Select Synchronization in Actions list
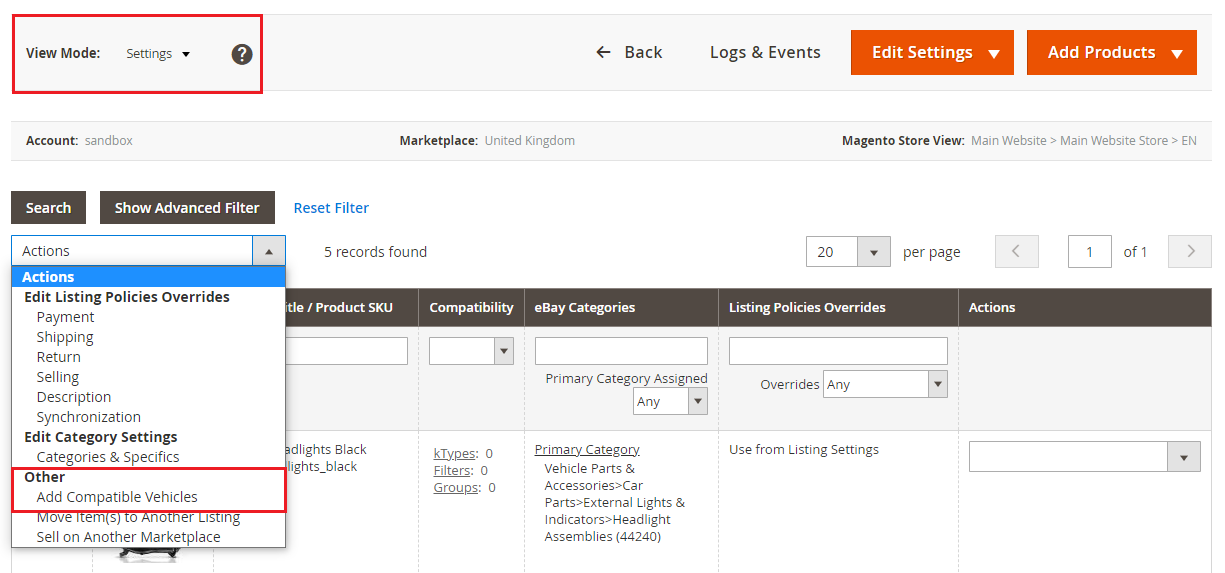1225x573 pixels. click(88, 417)
